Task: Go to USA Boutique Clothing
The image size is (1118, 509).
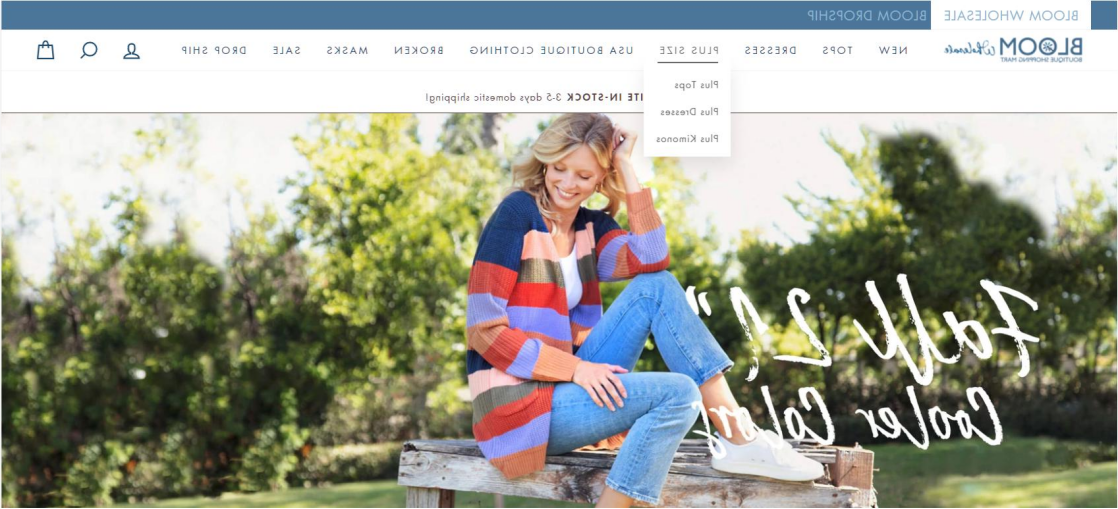Action: tap(551, 51)
